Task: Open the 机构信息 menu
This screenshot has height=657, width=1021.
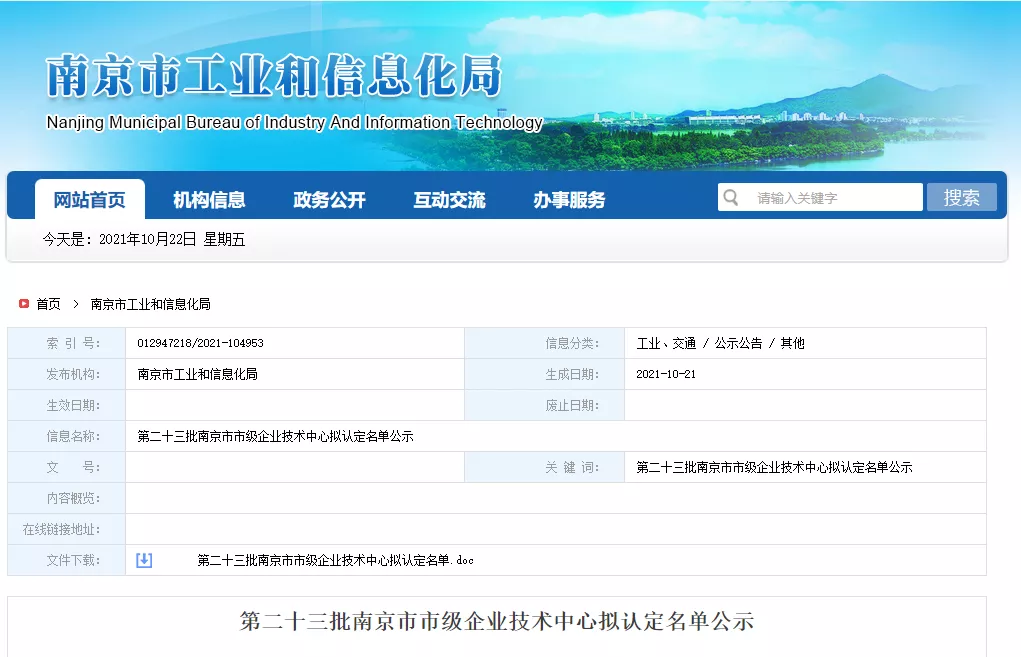Action: click(x=211, y=199)
